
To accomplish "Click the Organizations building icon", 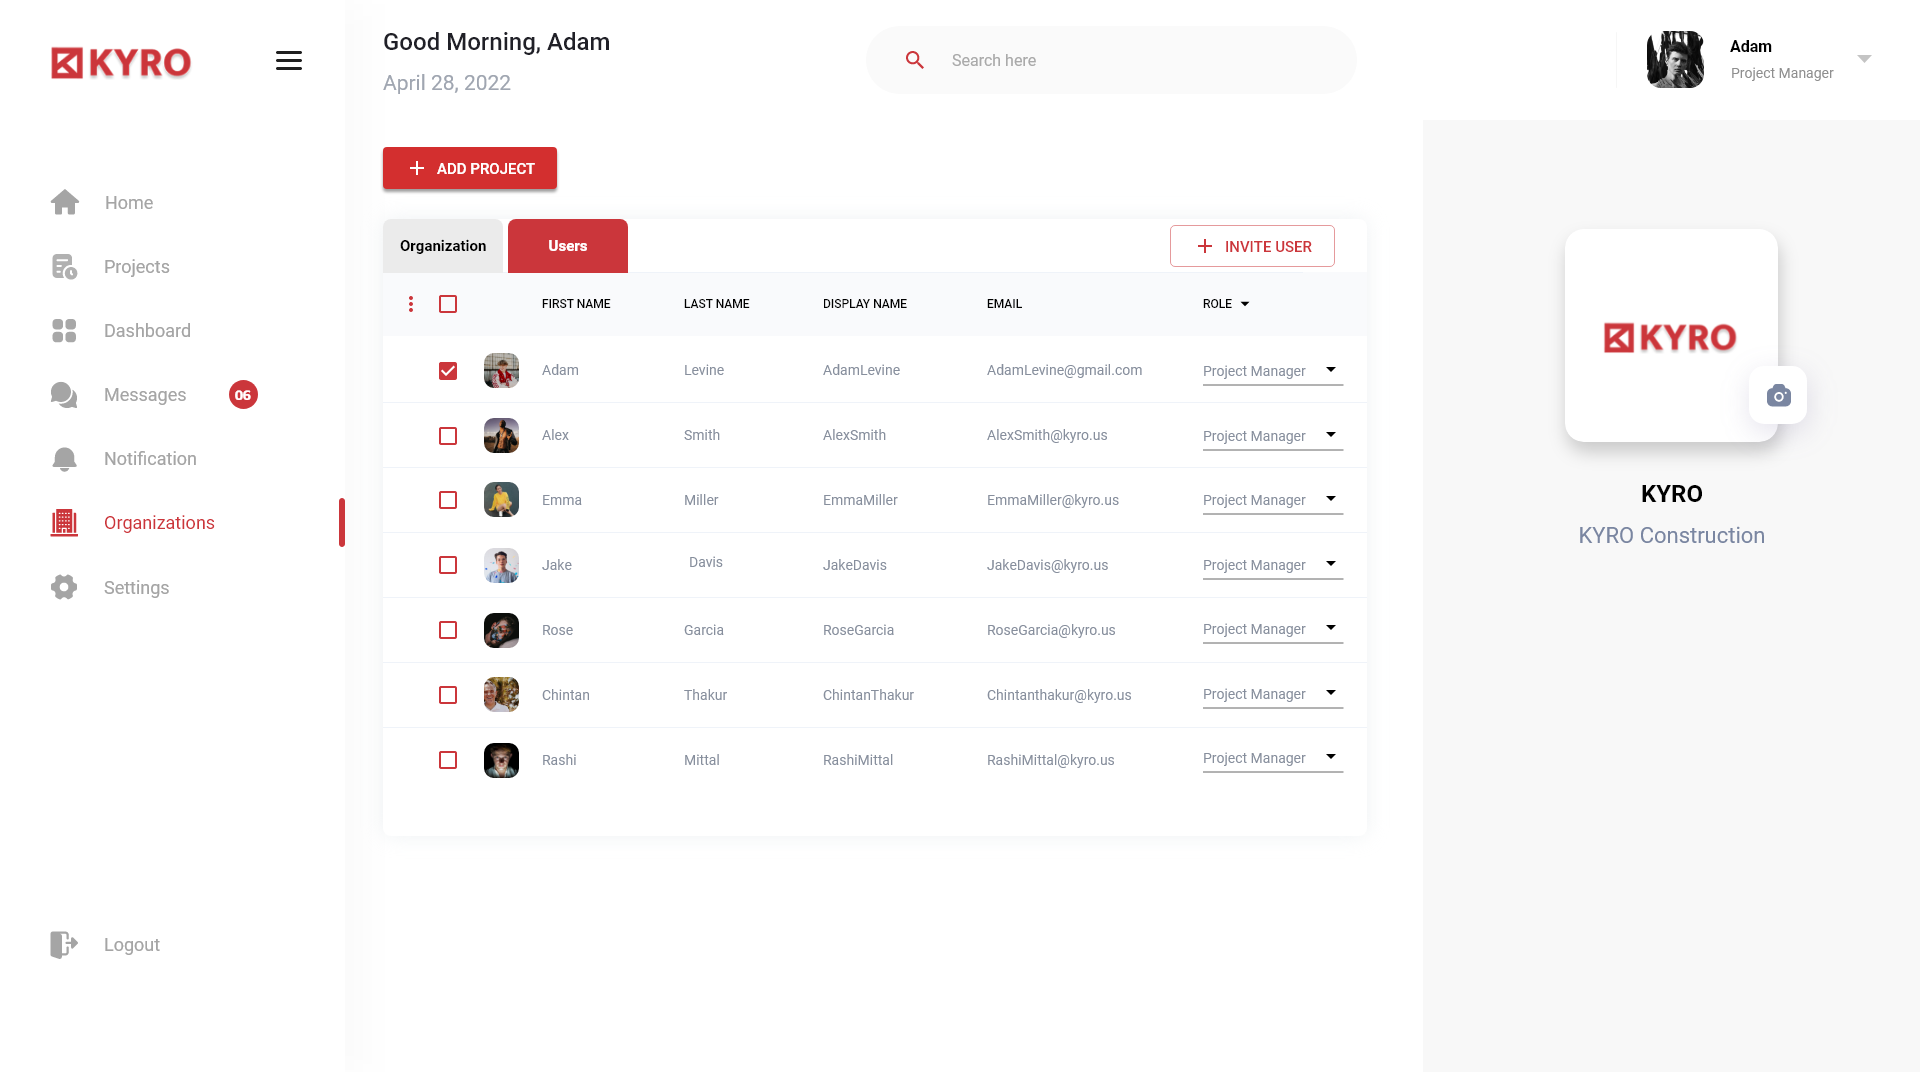I will [x=64, y=523].
